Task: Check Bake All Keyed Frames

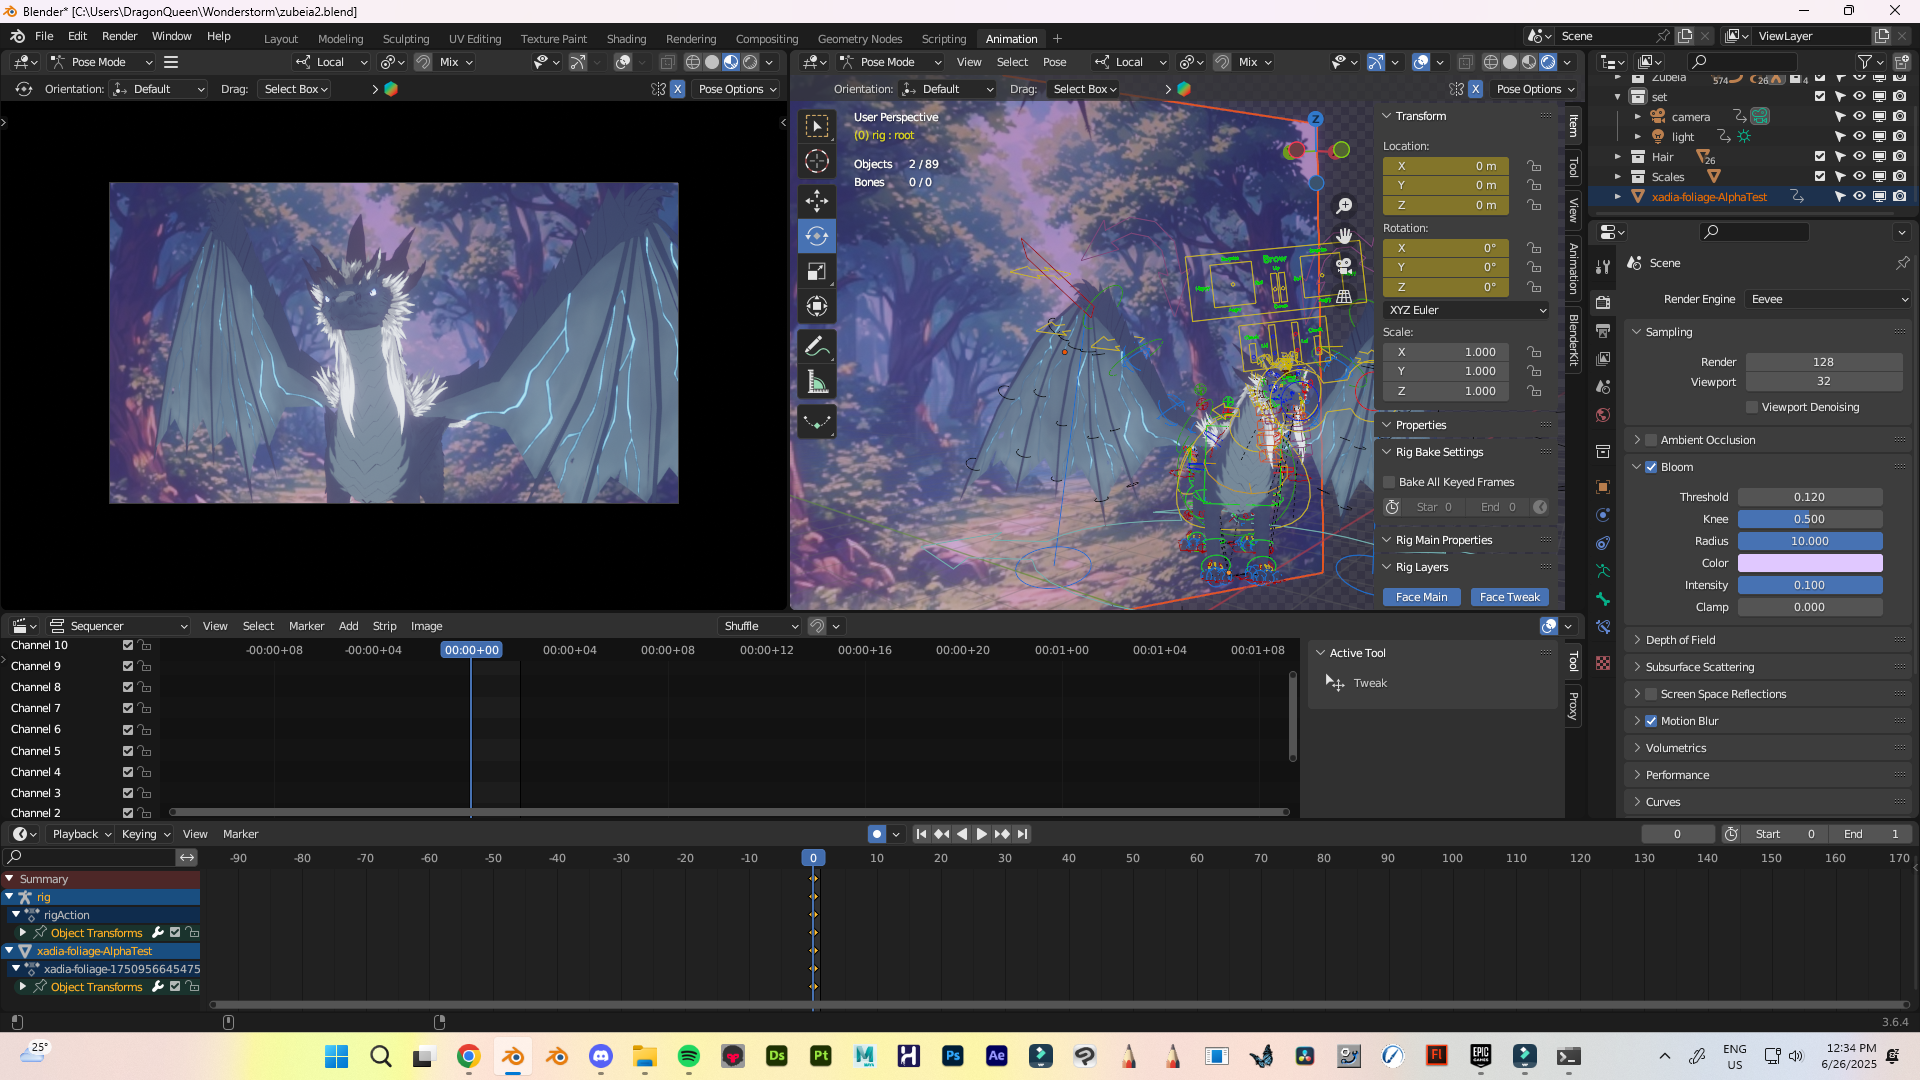Action: pyautogui.click(x=1389, y=482)
